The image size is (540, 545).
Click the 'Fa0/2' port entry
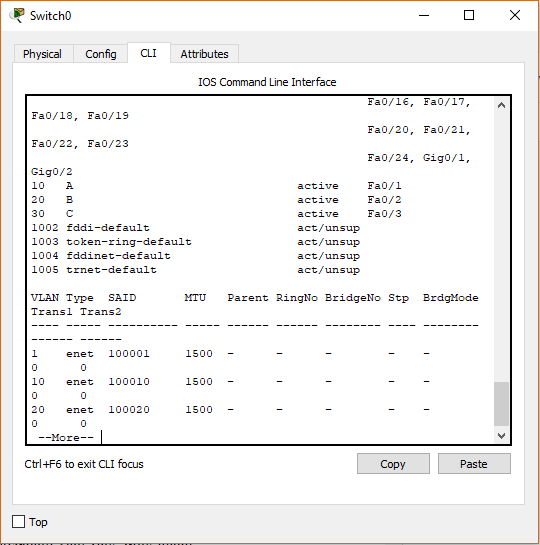tap(384, 200)
